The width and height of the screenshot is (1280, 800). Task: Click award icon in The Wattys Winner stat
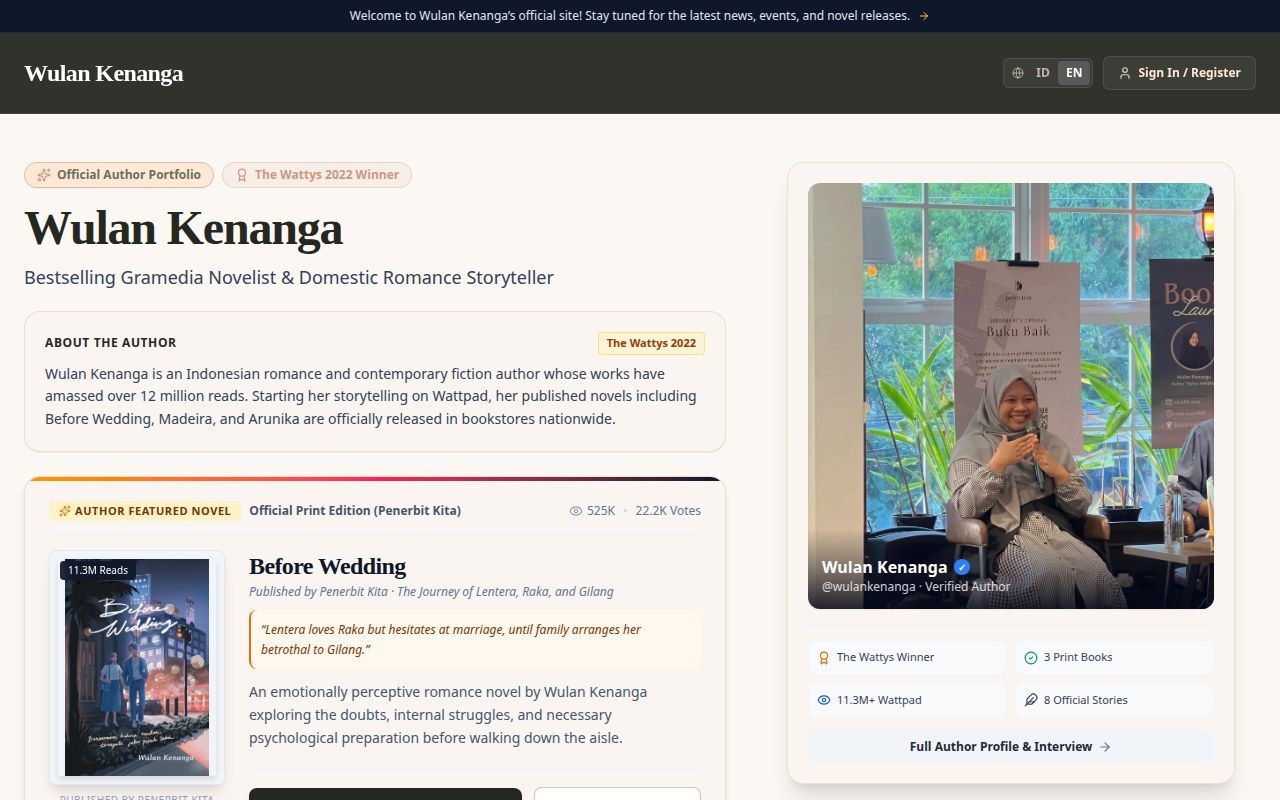click(824, 658)
